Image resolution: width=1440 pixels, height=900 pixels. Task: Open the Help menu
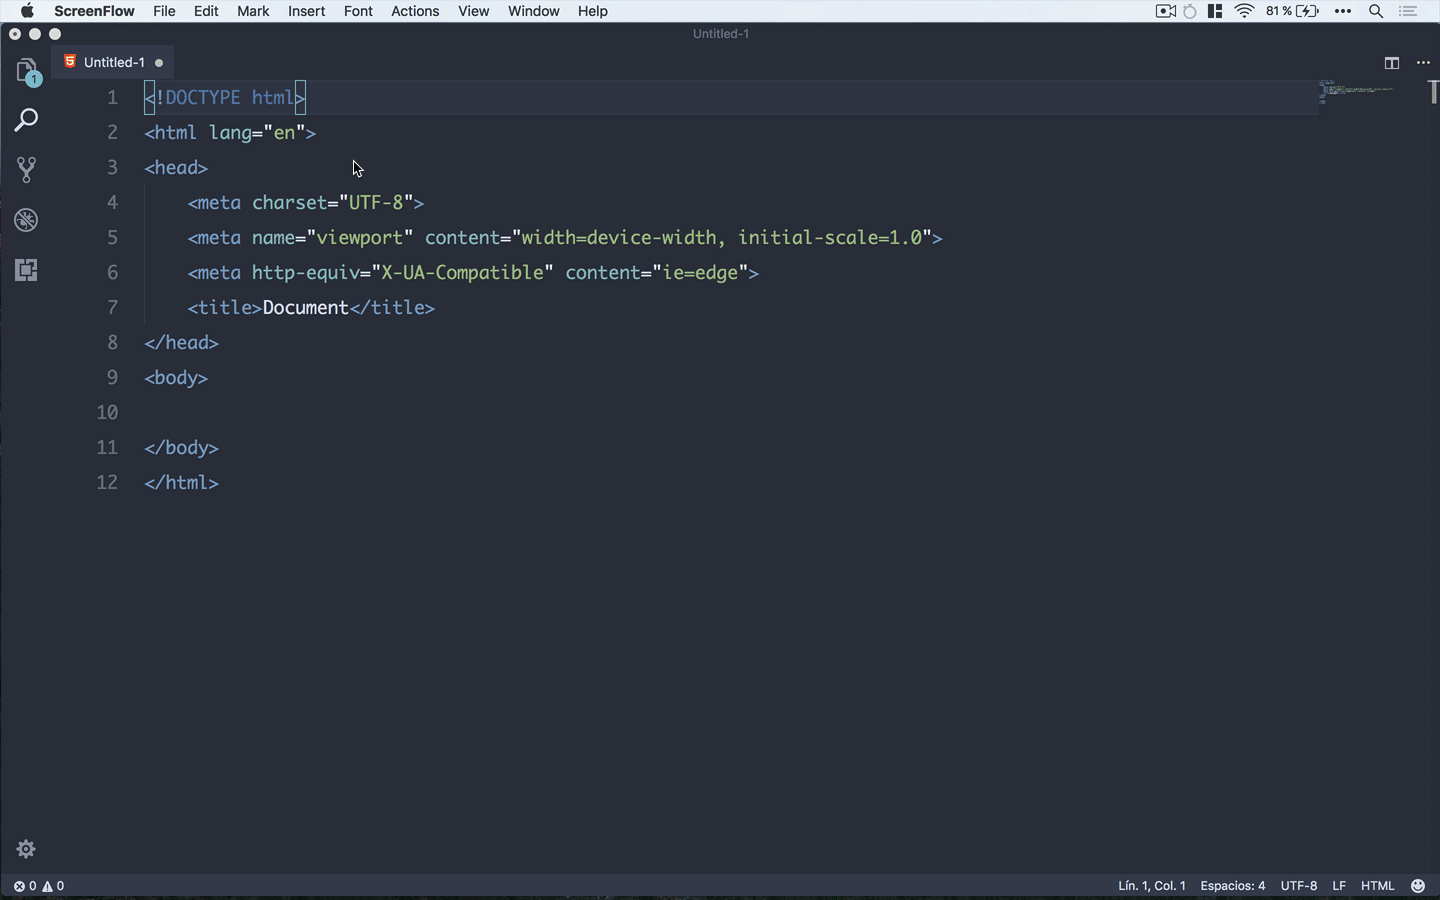pos(592,11)
